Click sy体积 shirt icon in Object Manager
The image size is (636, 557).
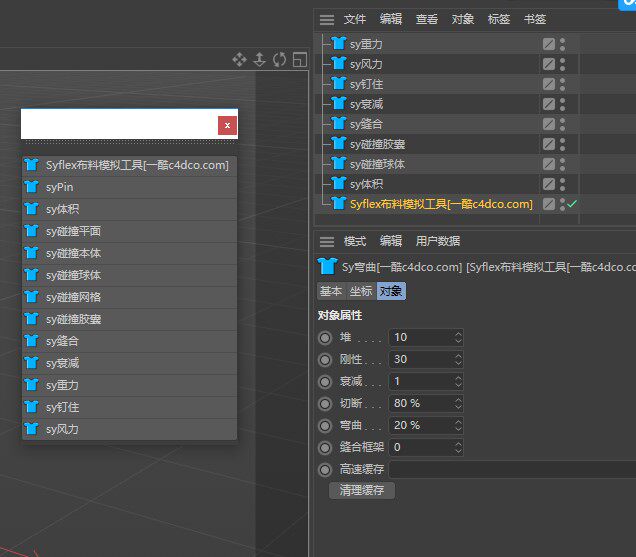point(338,184)
